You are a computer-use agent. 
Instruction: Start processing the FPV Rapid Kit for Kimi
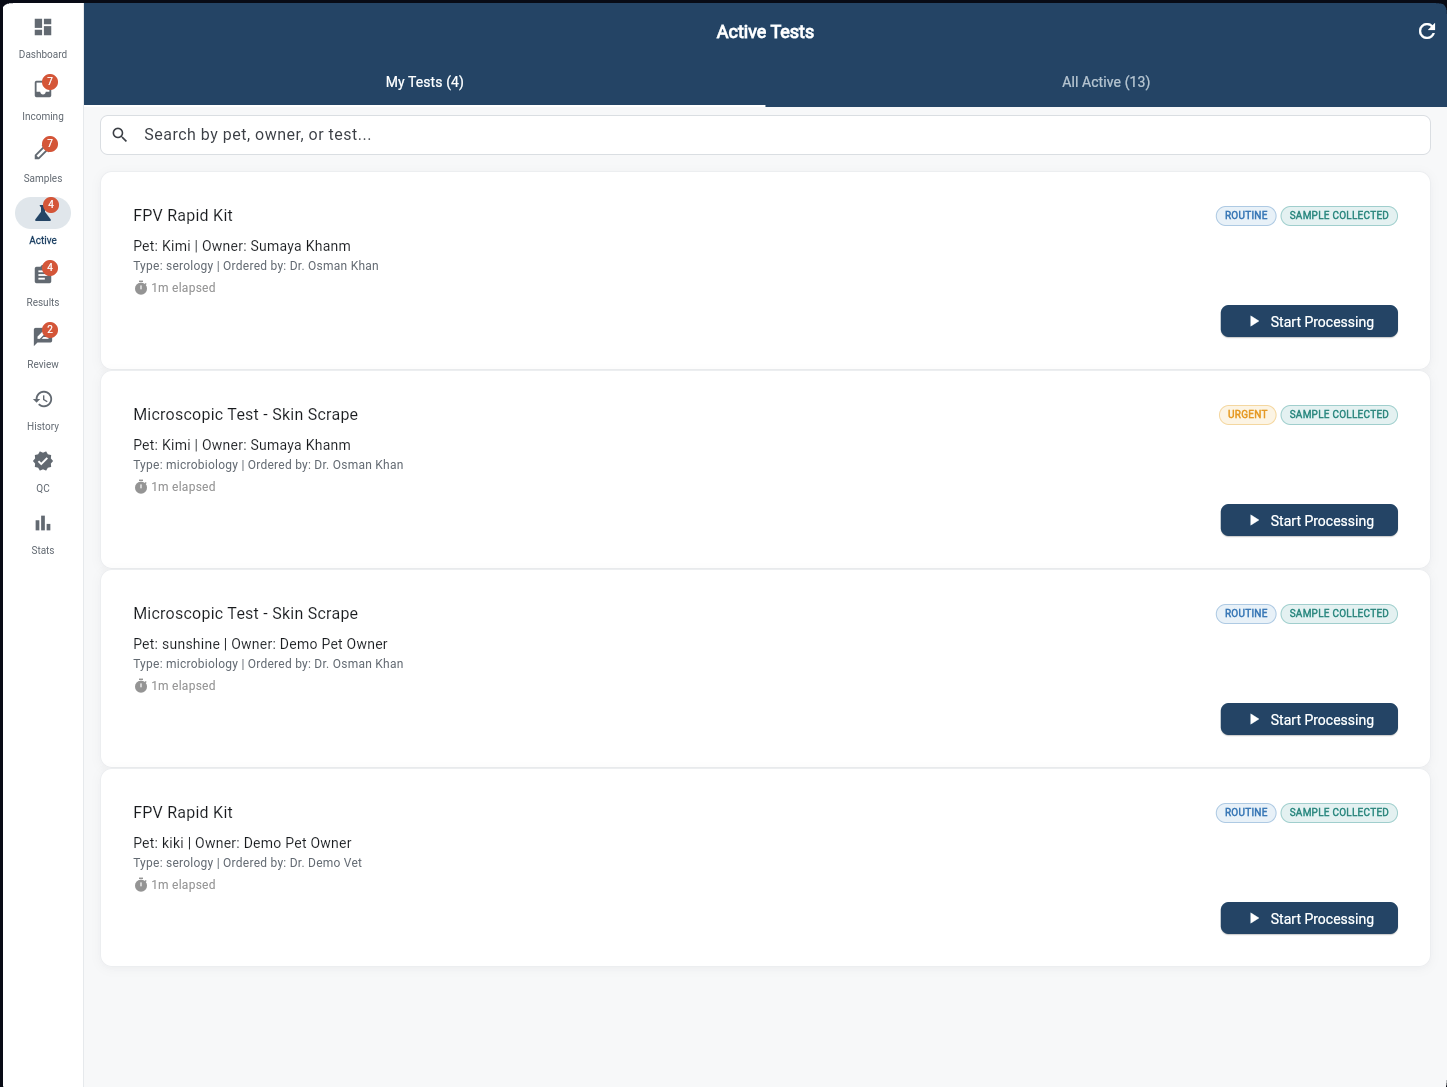coord(1309,321)
